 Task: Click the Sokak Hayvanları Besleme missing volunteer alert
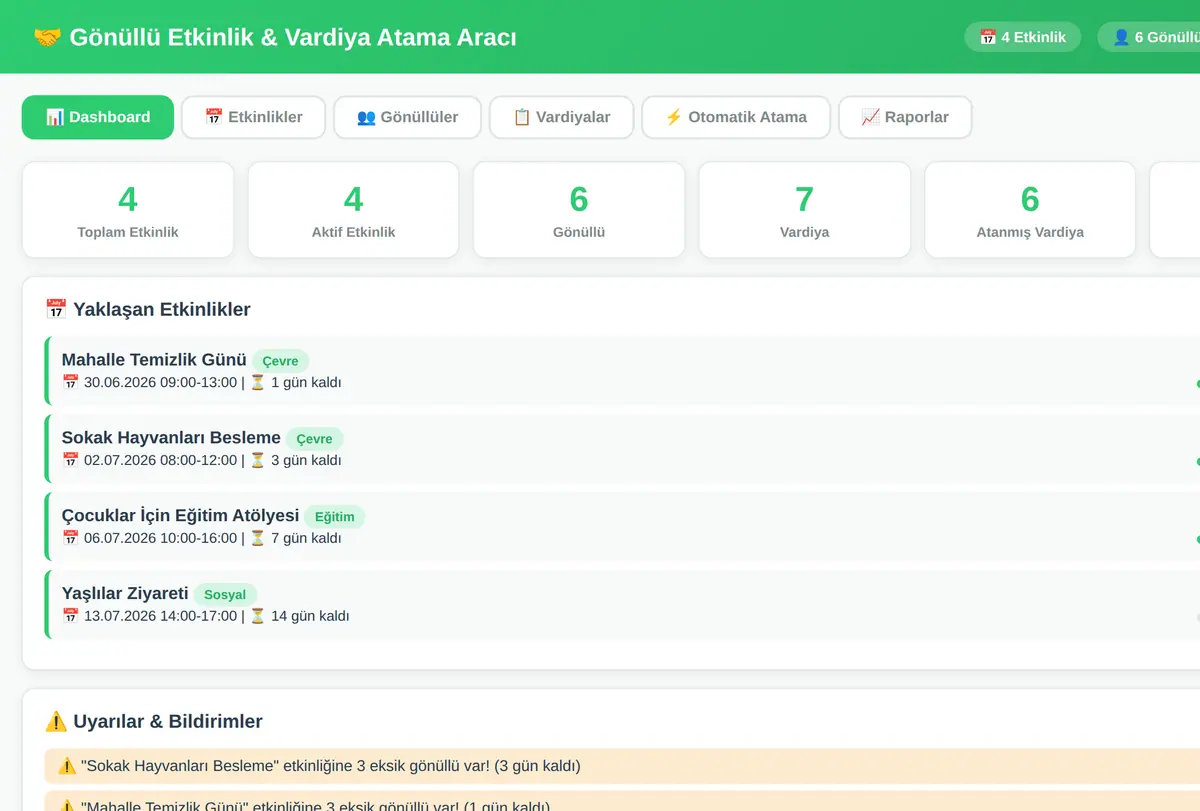coord(622,766)
